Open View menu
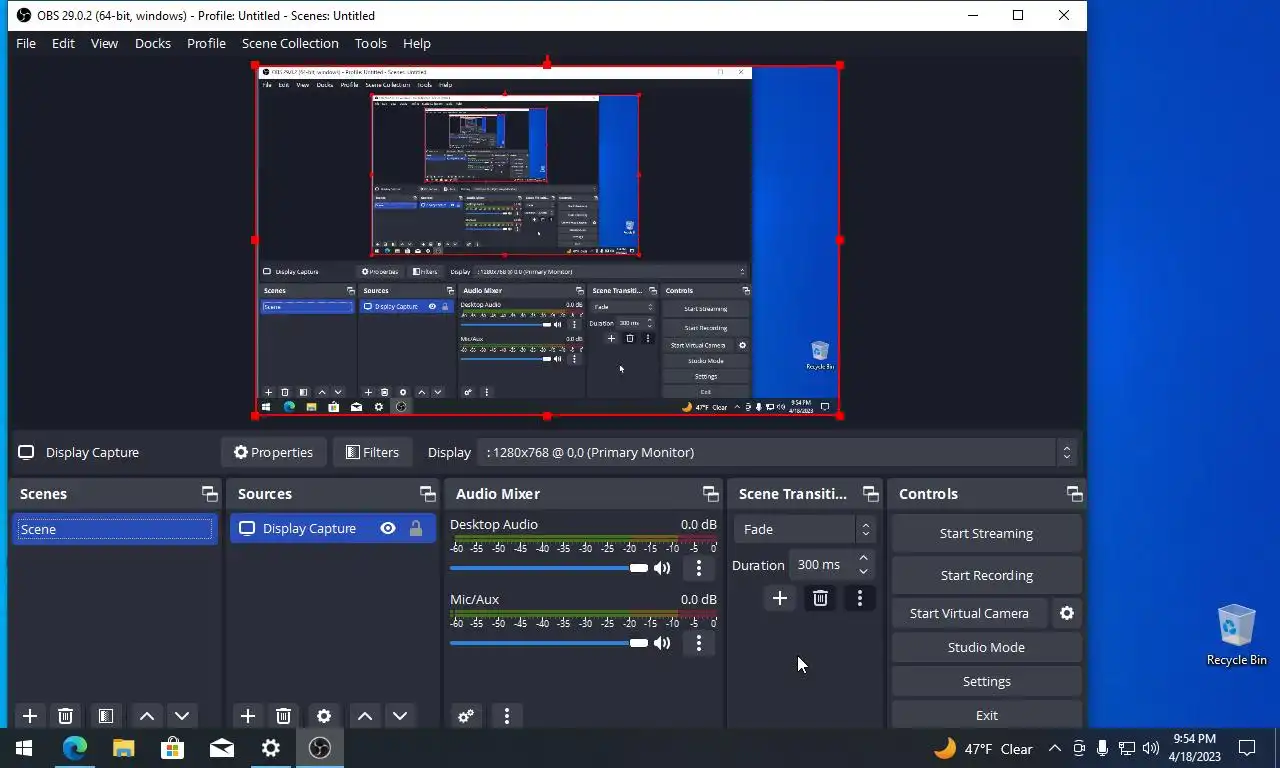This screenshot has width=1280, height=768. [x=104, y=43]
